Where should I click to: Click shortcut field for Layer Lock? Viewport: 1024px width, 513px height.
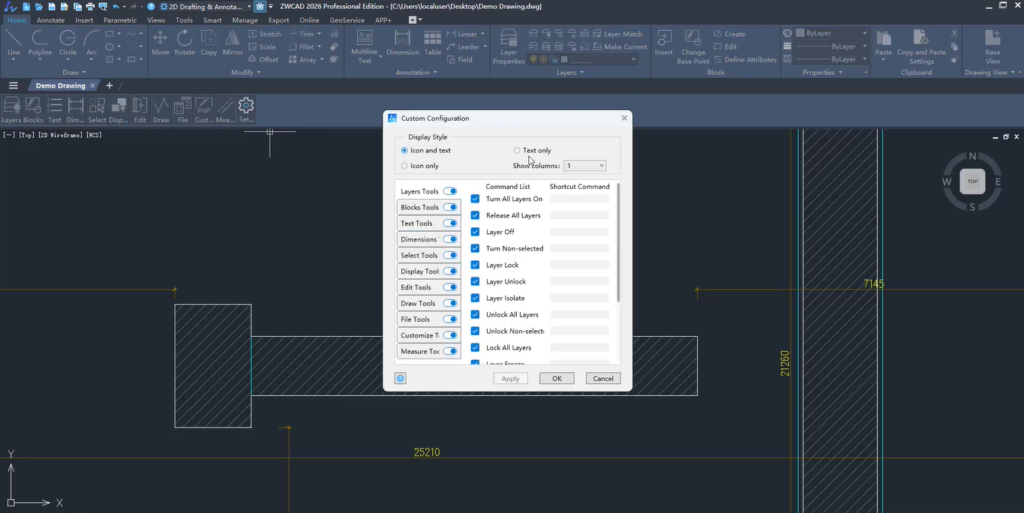579,265
